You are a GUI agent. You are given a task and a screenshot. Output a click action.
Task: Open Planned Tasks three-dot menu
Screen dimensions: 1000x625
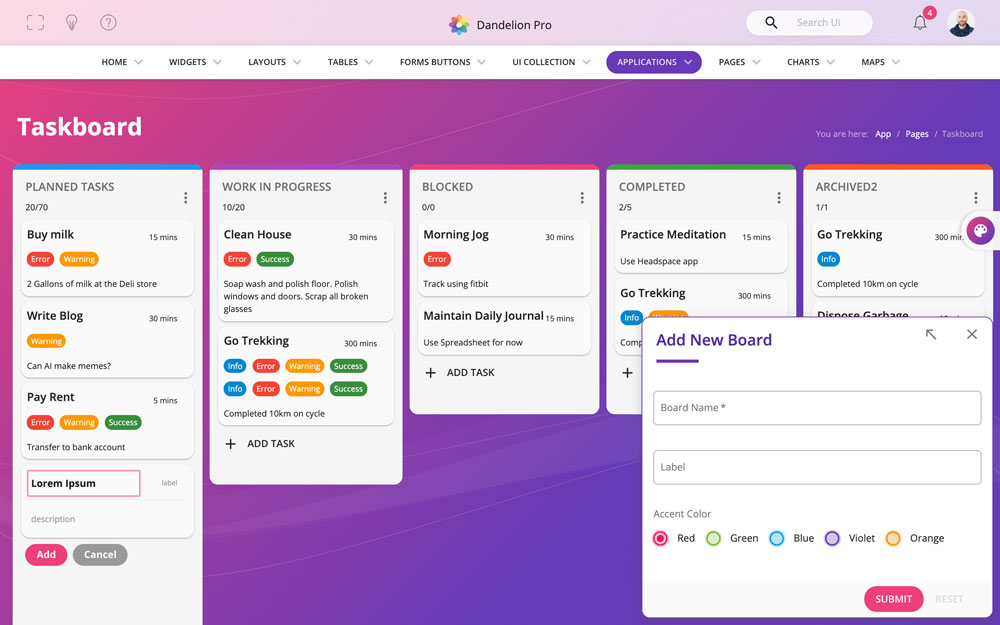point(185,198)
